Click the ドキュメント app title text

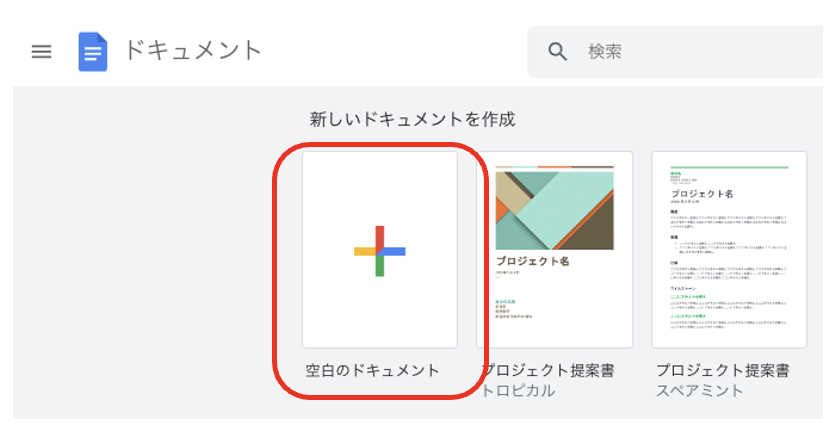click(193, 51)
